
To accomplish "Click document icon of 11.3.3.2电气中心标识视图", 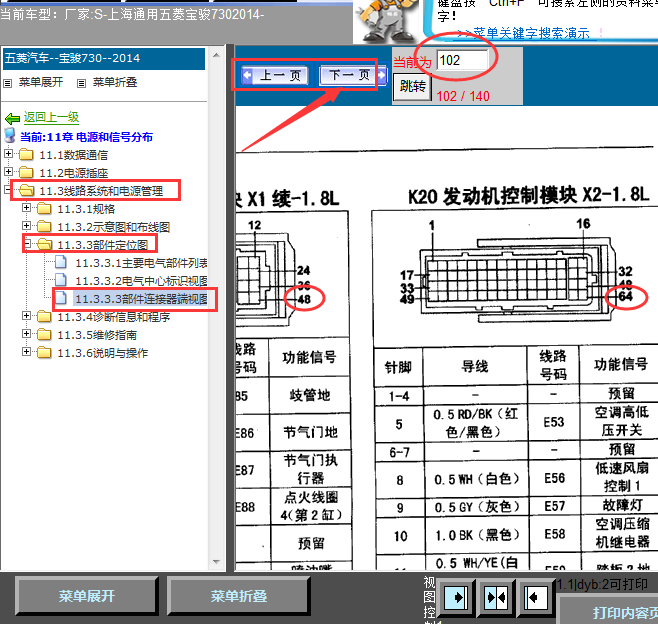I will (61, 280).
